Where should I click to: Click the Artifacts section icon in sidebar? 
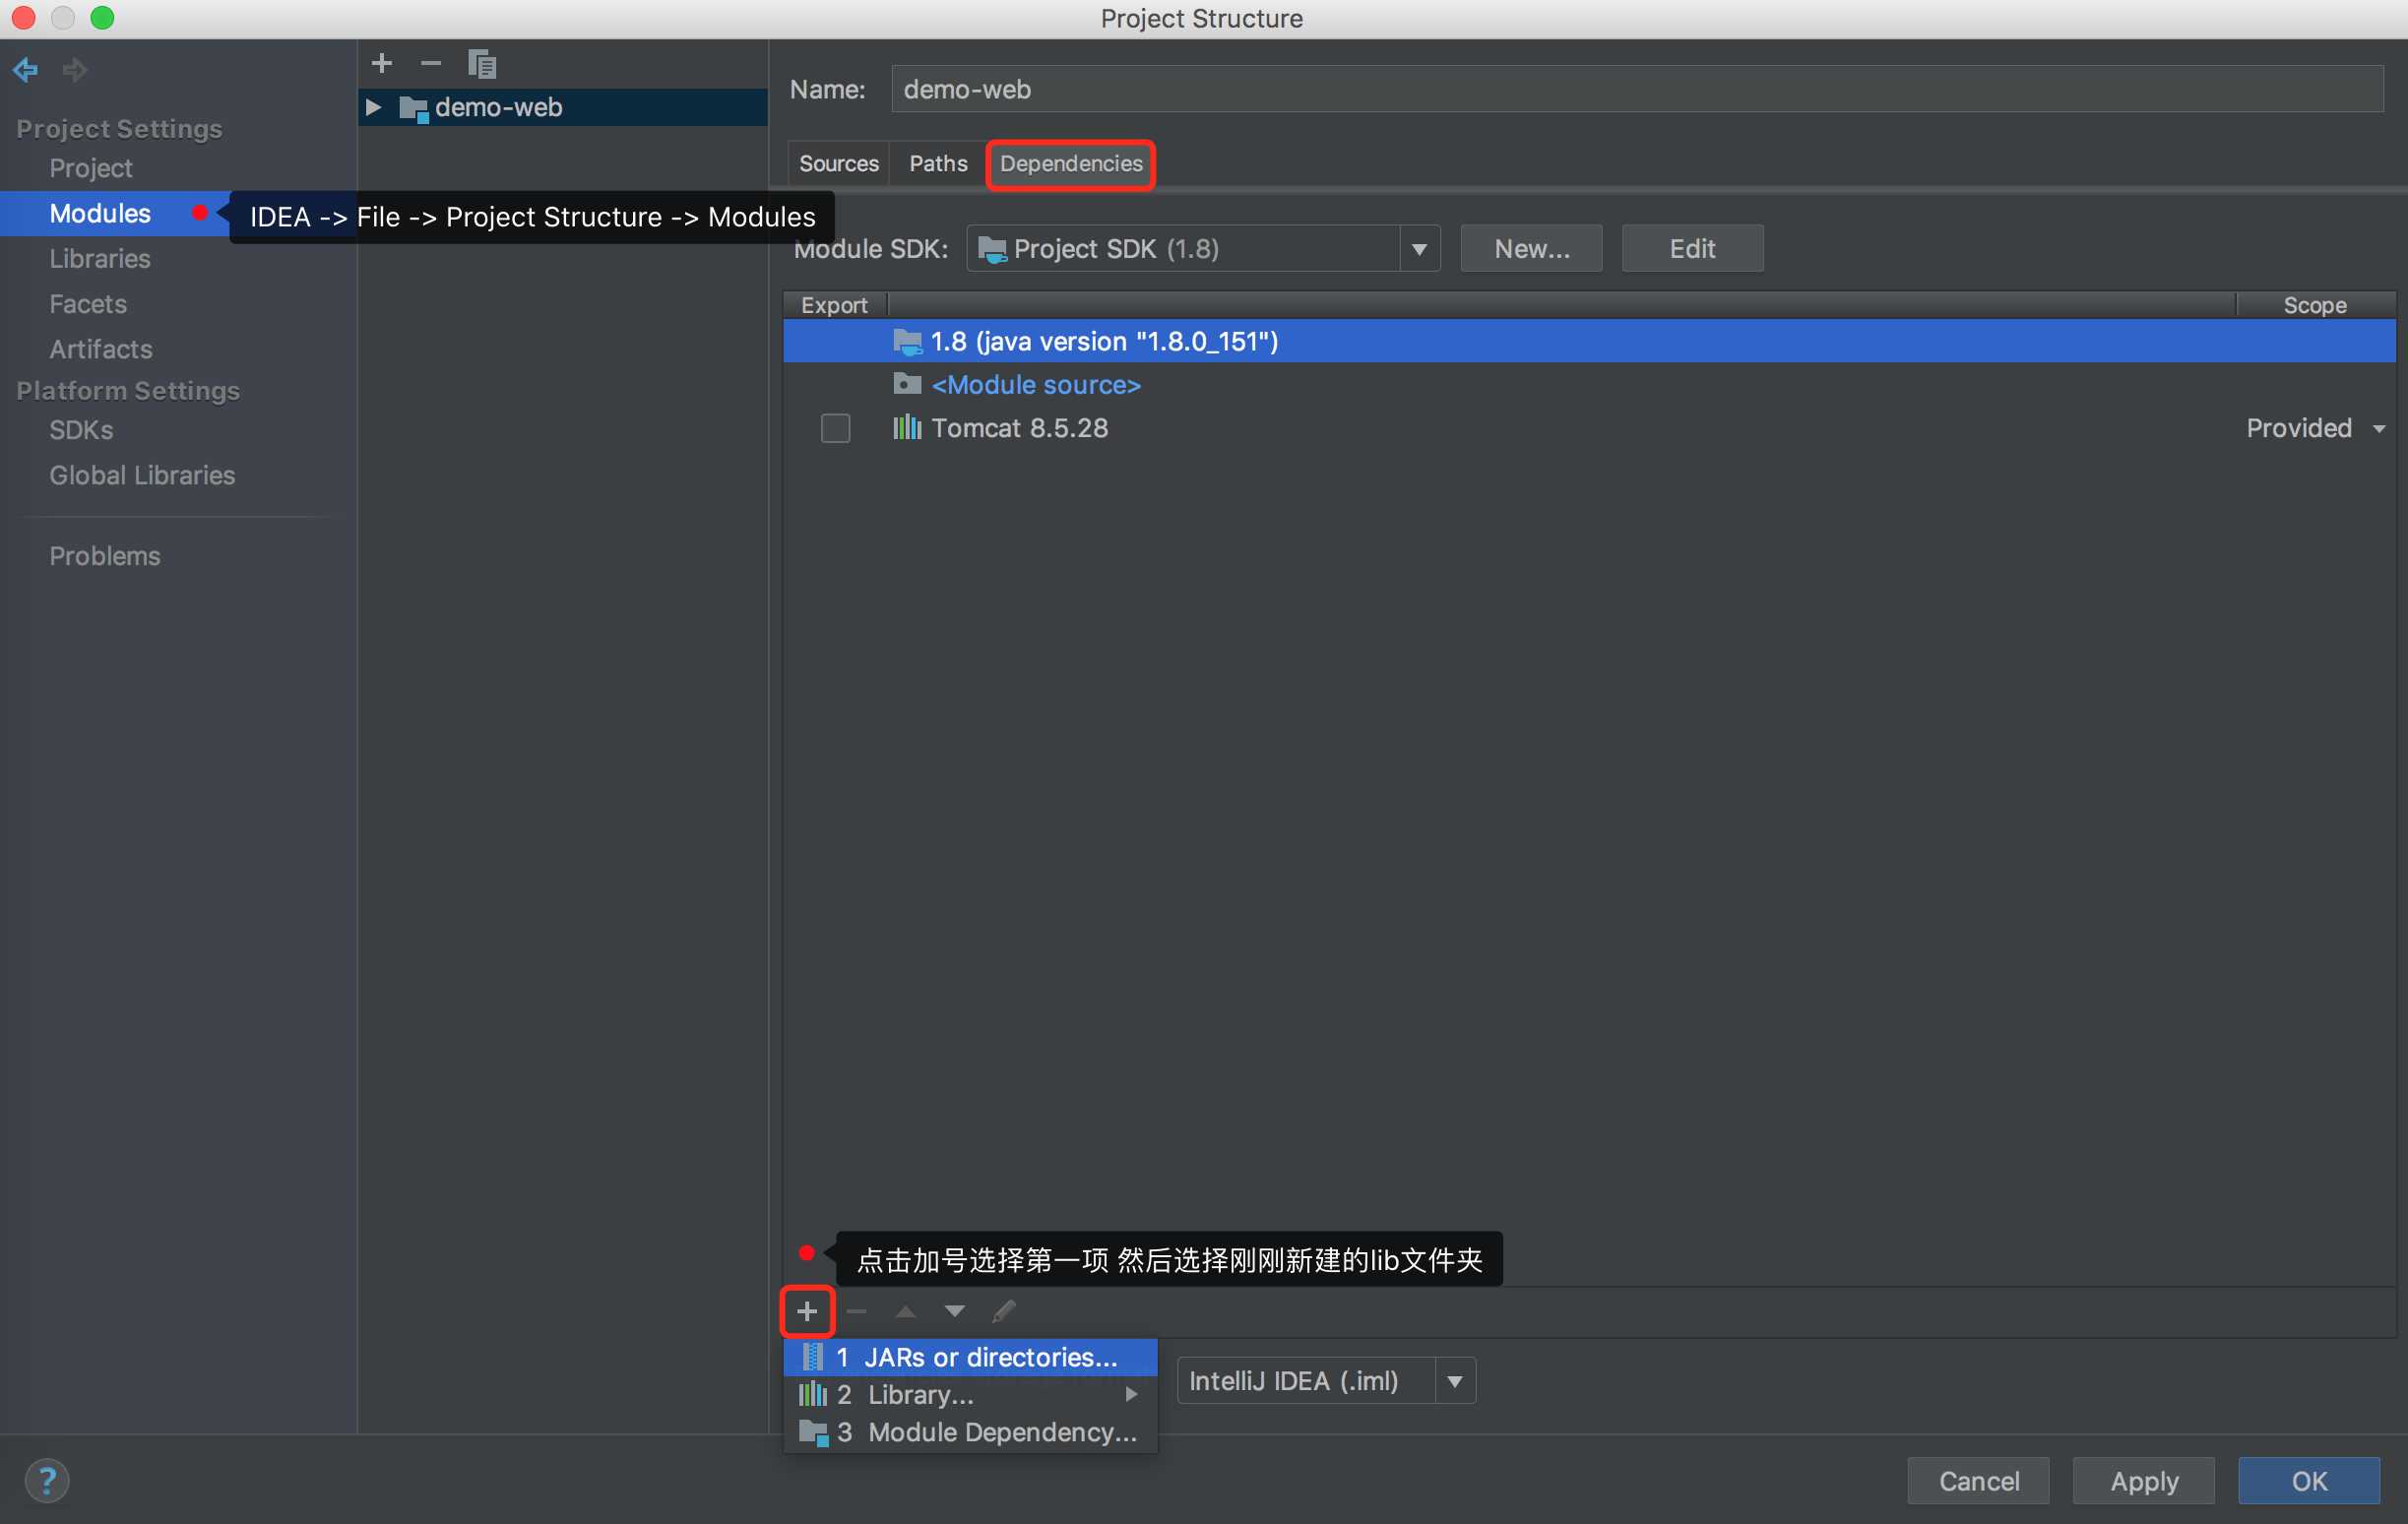pyautogui.click(x=100, y=348)
